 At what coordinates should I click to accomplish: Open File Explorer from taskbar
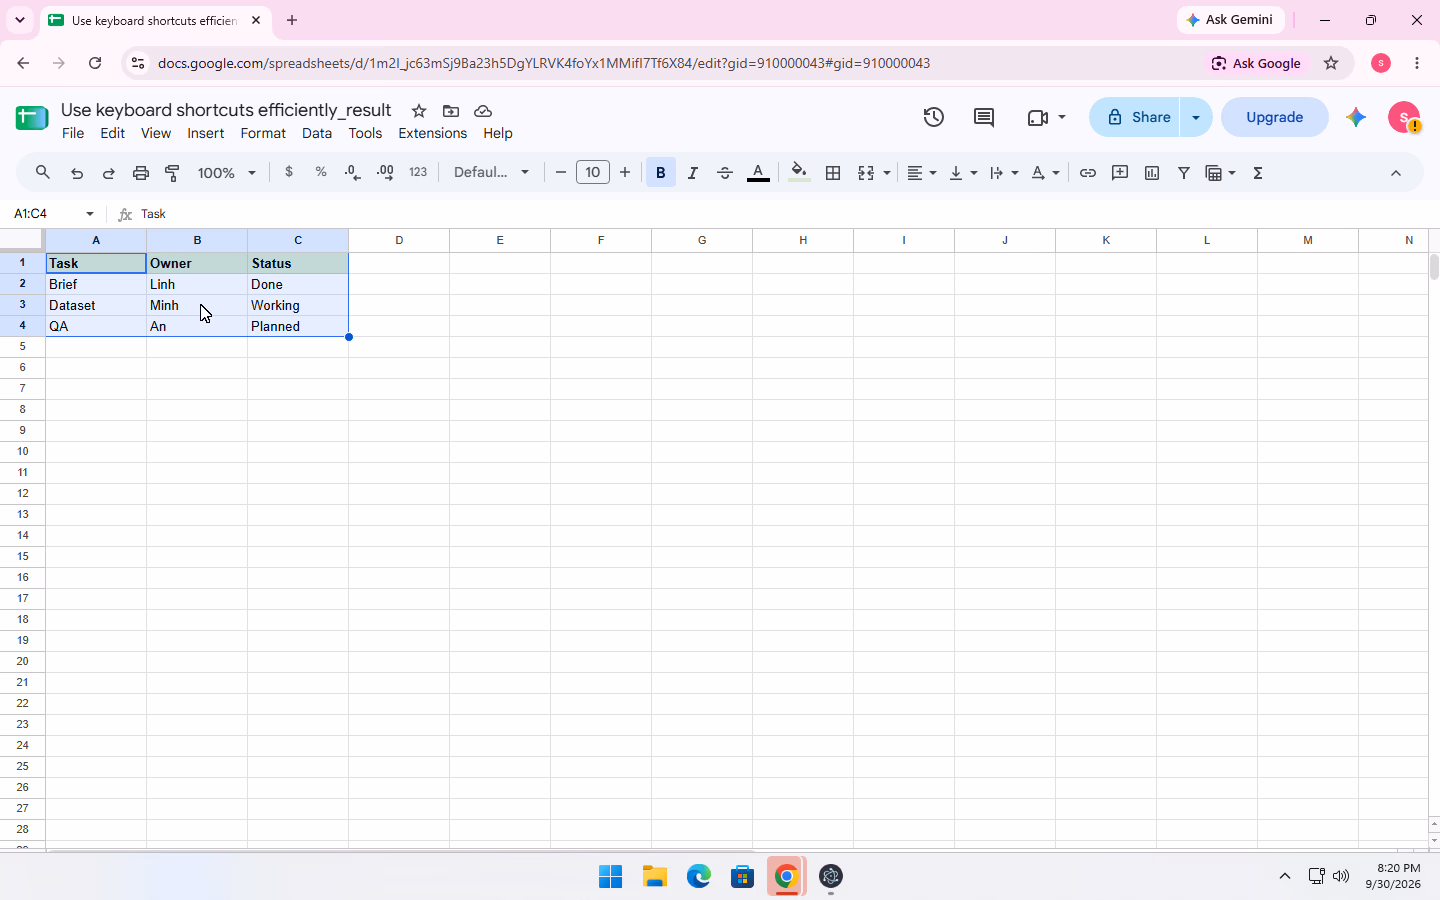(x=655, y=877)
